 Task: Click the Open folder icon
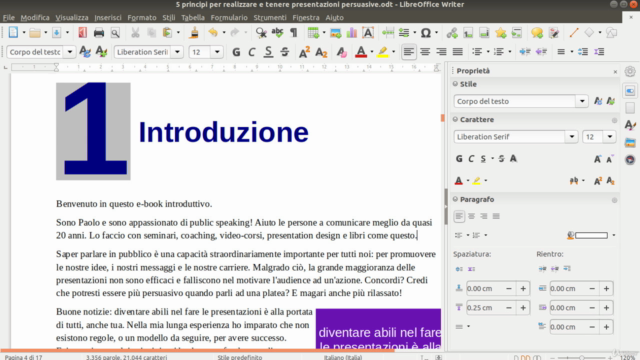pos(35,33)
